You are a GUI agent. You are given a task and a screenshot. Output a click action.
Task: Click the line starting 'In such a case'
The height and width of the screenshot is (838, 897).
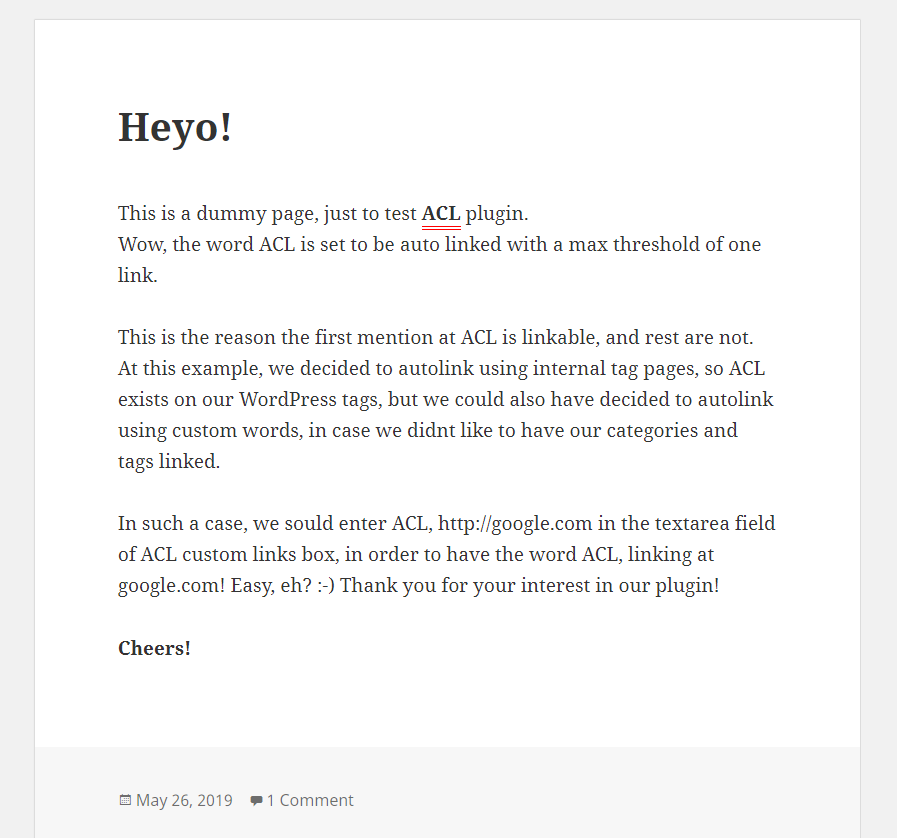[x=447, y=524]
